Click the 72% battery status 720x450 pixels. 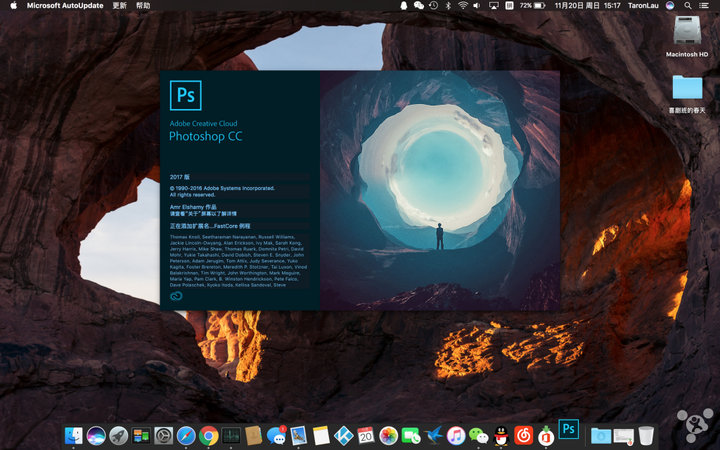tap(532, 6)
